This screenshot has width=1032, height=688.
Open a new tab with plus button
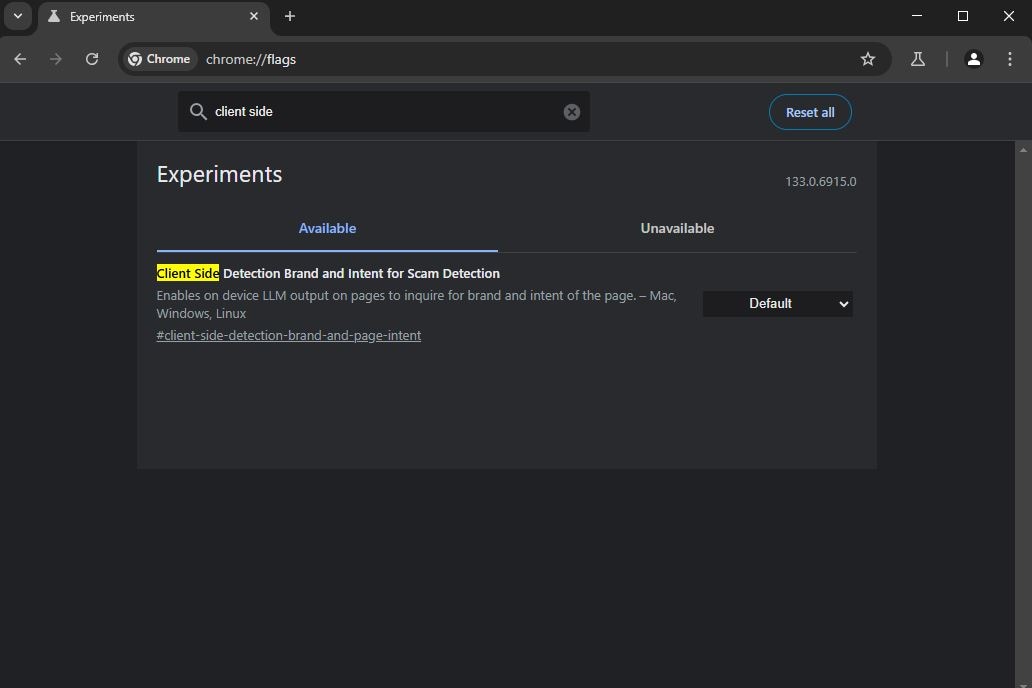pos(290,16)
